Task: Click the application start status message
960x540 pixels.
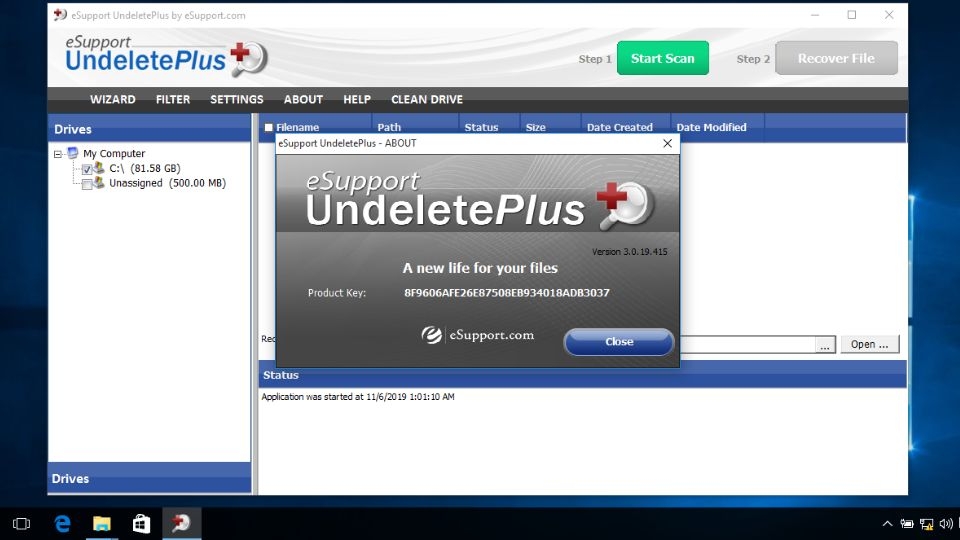Action: pyautogui.click(x=358, y=397)
